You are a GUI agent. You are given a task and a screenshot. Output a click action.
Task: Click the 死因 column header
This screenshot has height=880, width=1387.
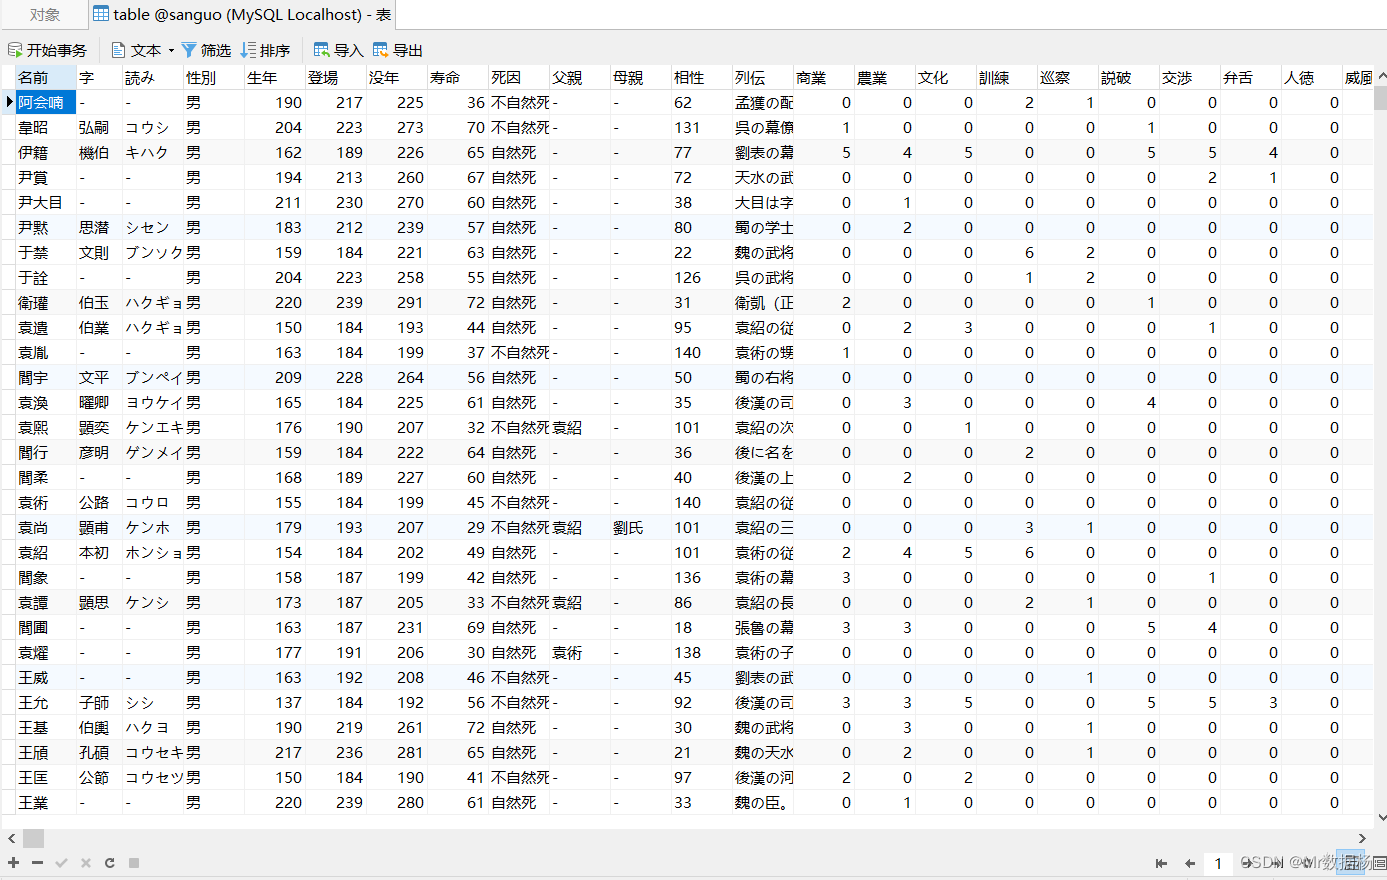tap(519, 77)
